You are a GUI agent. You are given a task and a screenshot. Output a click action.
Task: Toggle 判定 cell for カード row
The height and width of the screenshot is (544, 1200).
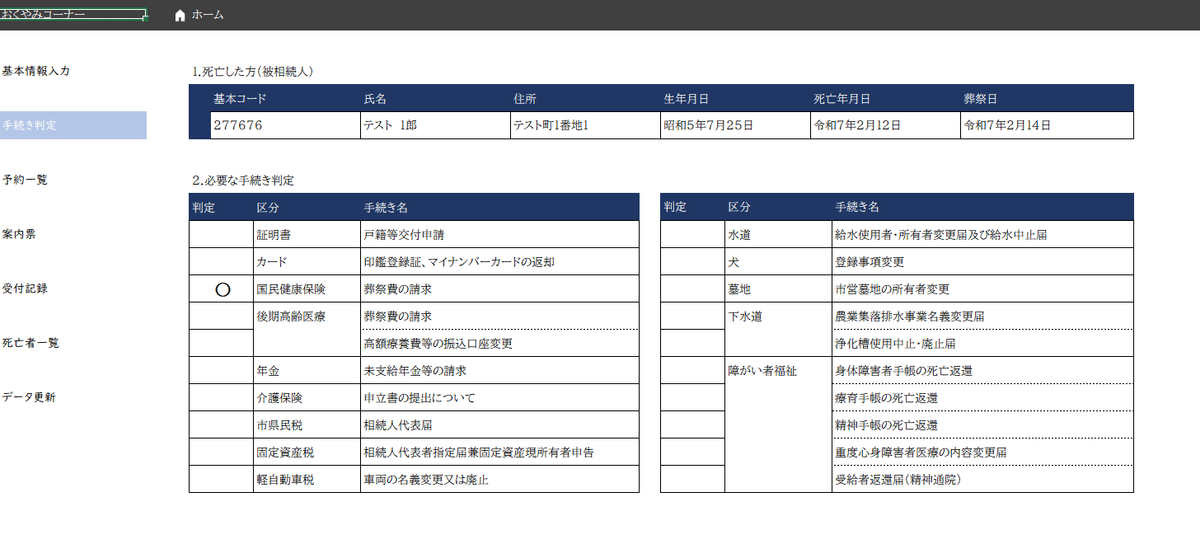(221, 261)
